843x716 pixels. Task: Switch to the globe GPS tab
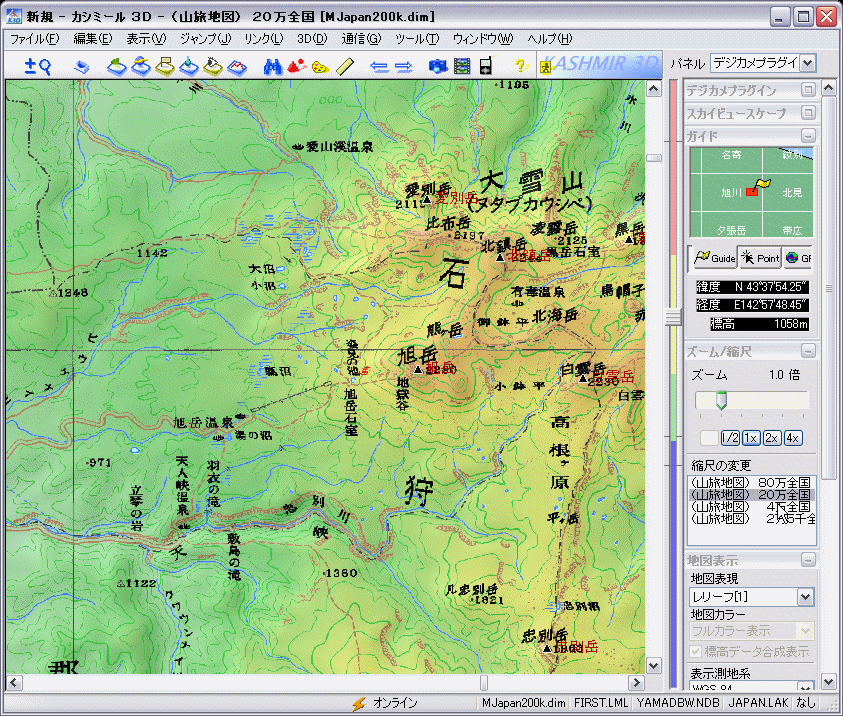coord(798,258)
